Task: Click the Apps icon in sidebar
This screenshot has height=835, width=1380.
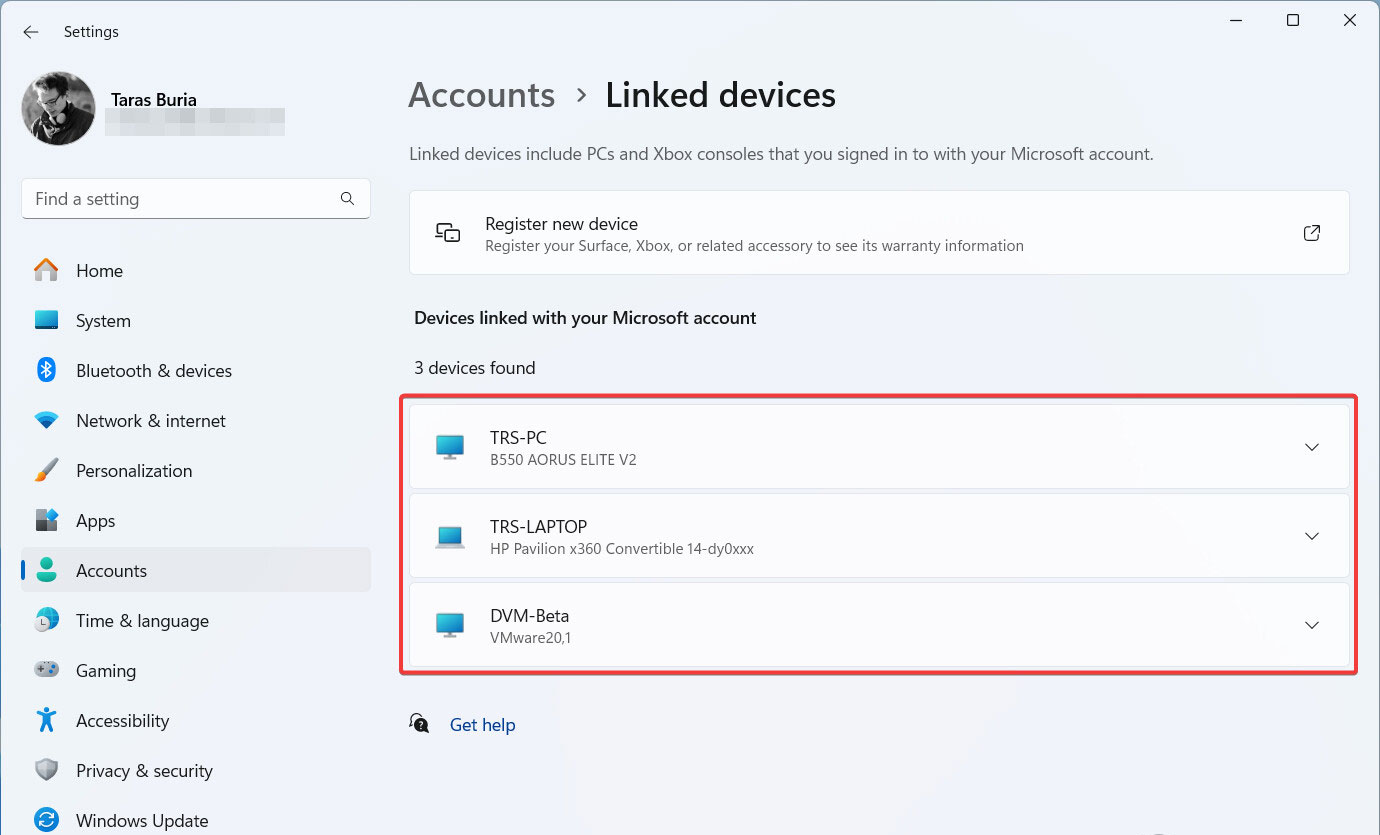Action: [46, 520]
